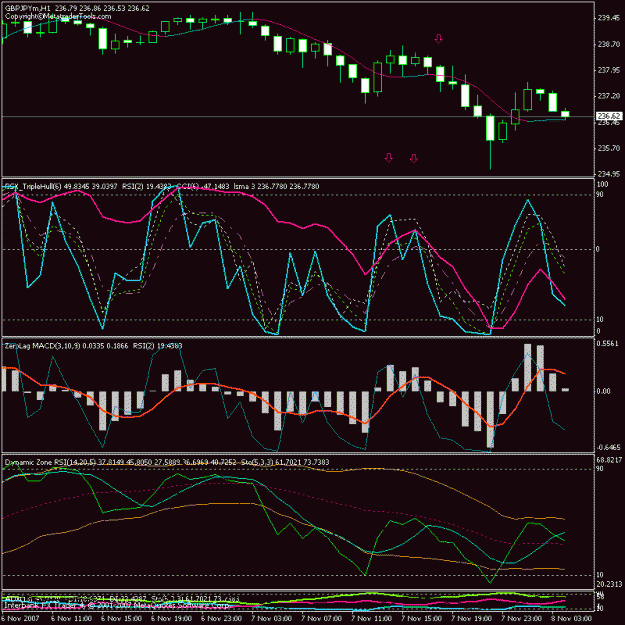Image resolution: width=625 pixels, height=625 pixels.
Task: Click the 7 Nov 03:00 time label
Action: [x=272, y=618]
